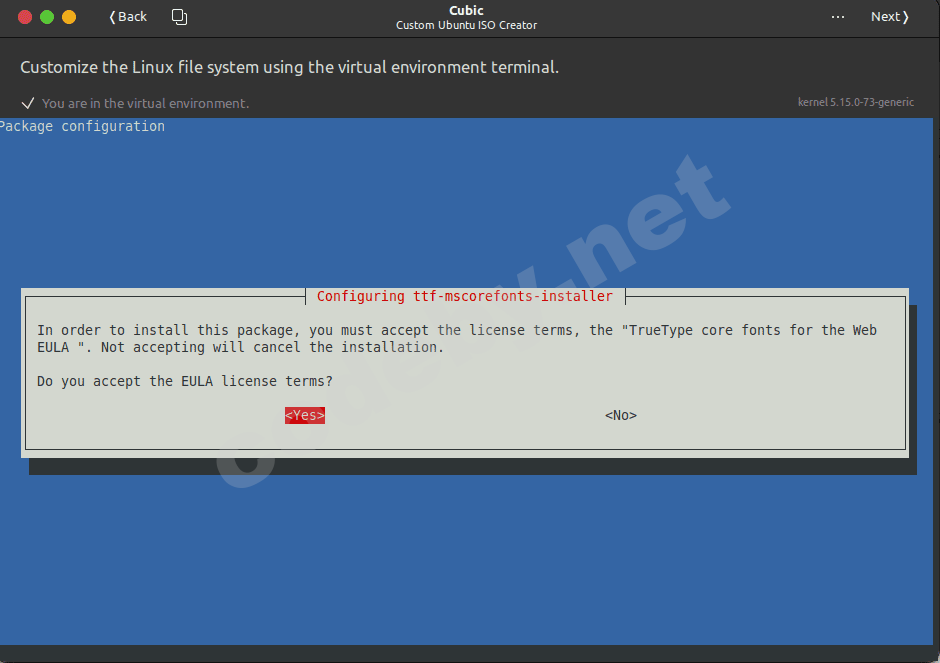Click 'Configuring ttf-mscorefonts-installer' dialog title
Viewport: 940px width, 663px height.
[x=465, y=296]
